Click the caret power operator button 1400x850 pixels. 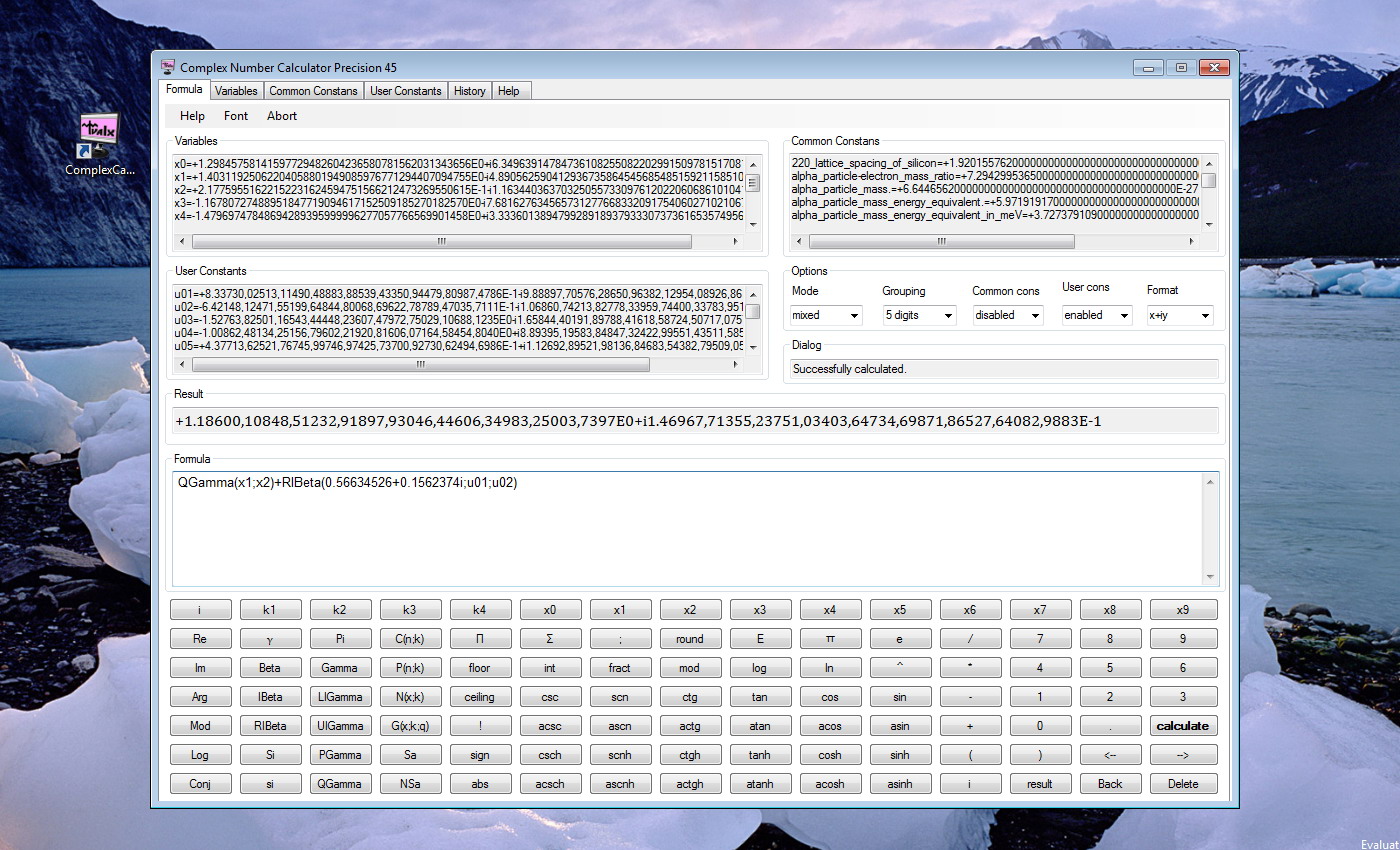point(899,668)
